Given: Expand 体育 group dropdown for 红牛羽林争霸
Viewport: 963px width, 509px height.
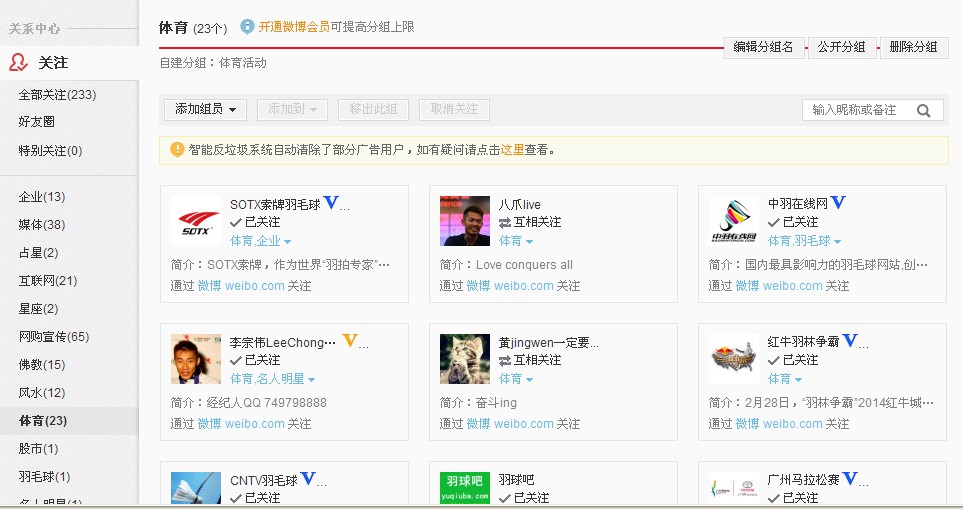Looking at the screenshot, I should [785, 379].
